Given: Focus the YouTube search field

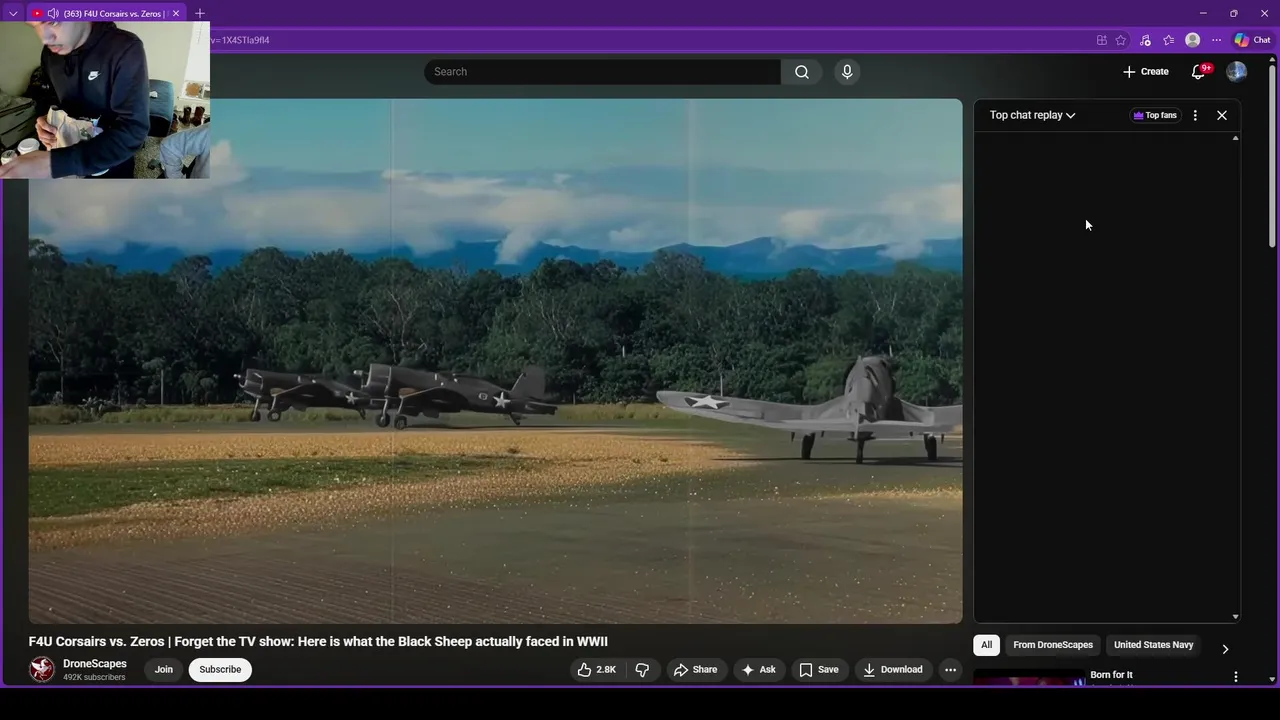Looking at the screenshot, I should tap(603, 72).
